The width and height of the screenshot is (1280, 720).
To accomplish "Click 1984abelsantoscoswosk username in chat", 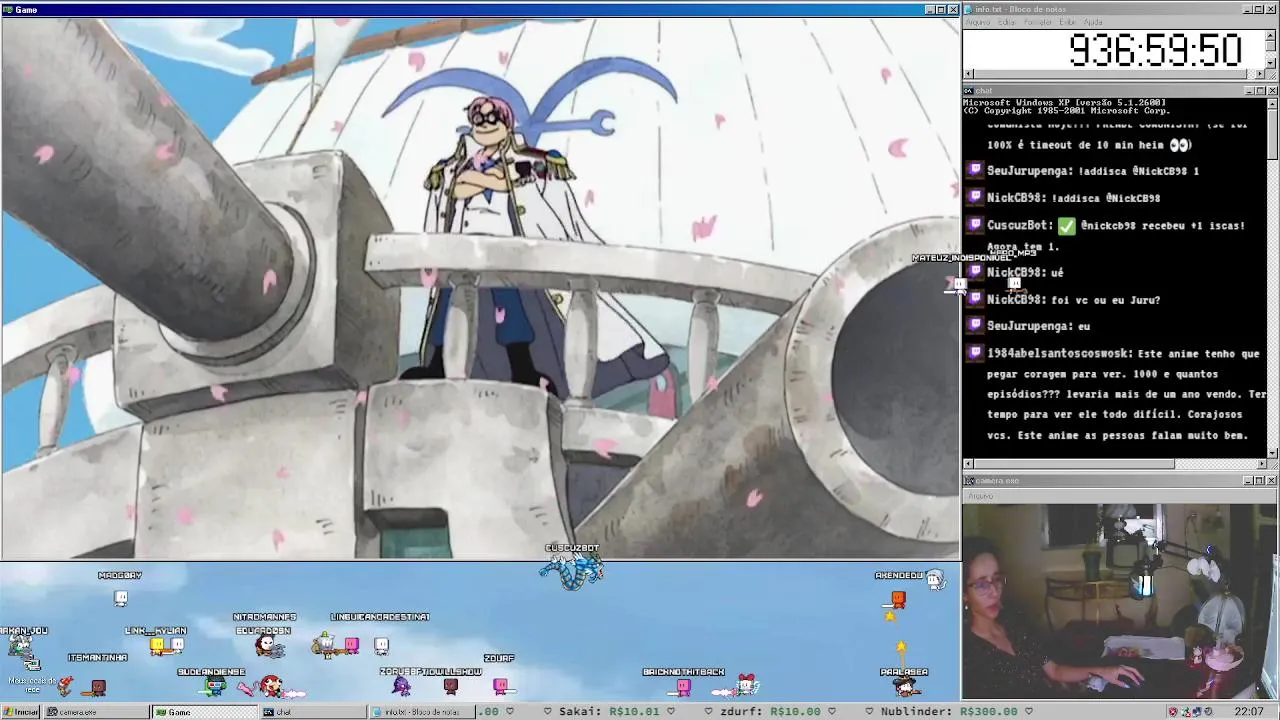I will pos(1059,353).
